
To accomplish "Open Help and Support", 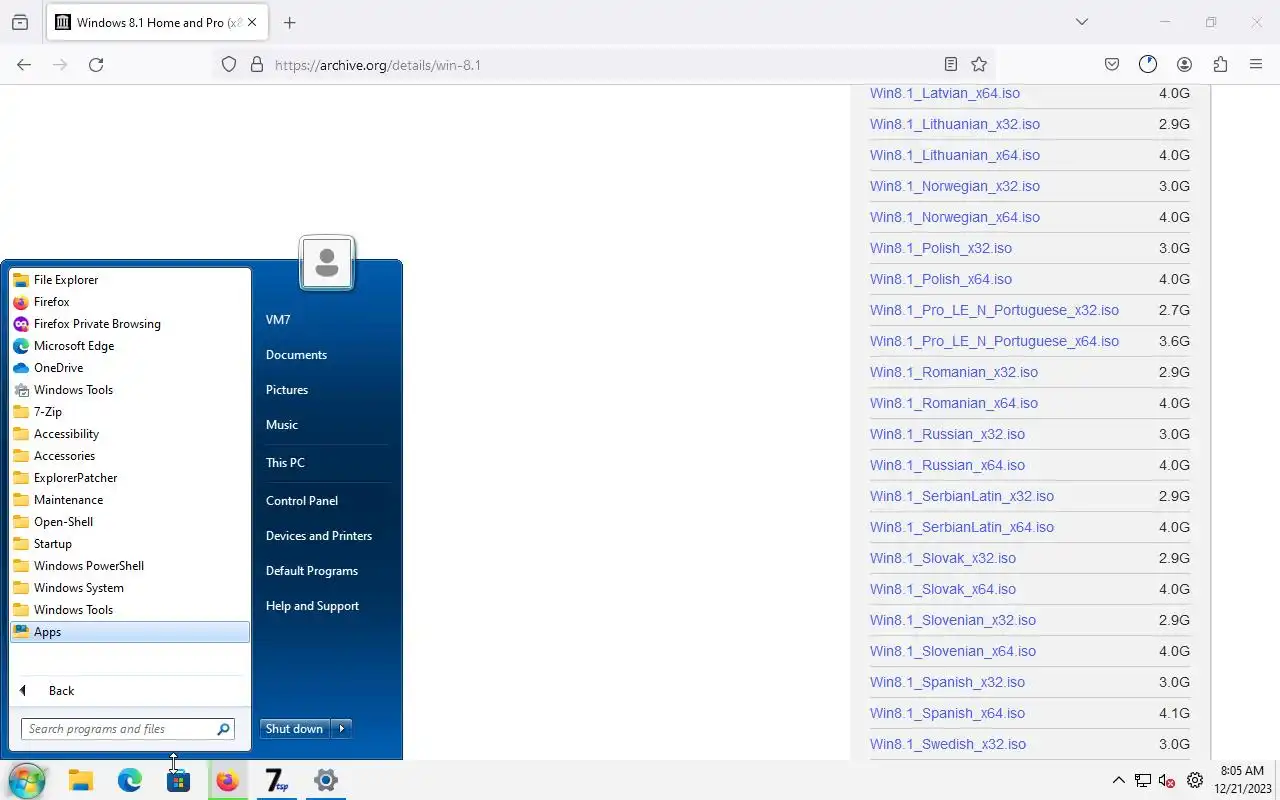I will [312, 606].
